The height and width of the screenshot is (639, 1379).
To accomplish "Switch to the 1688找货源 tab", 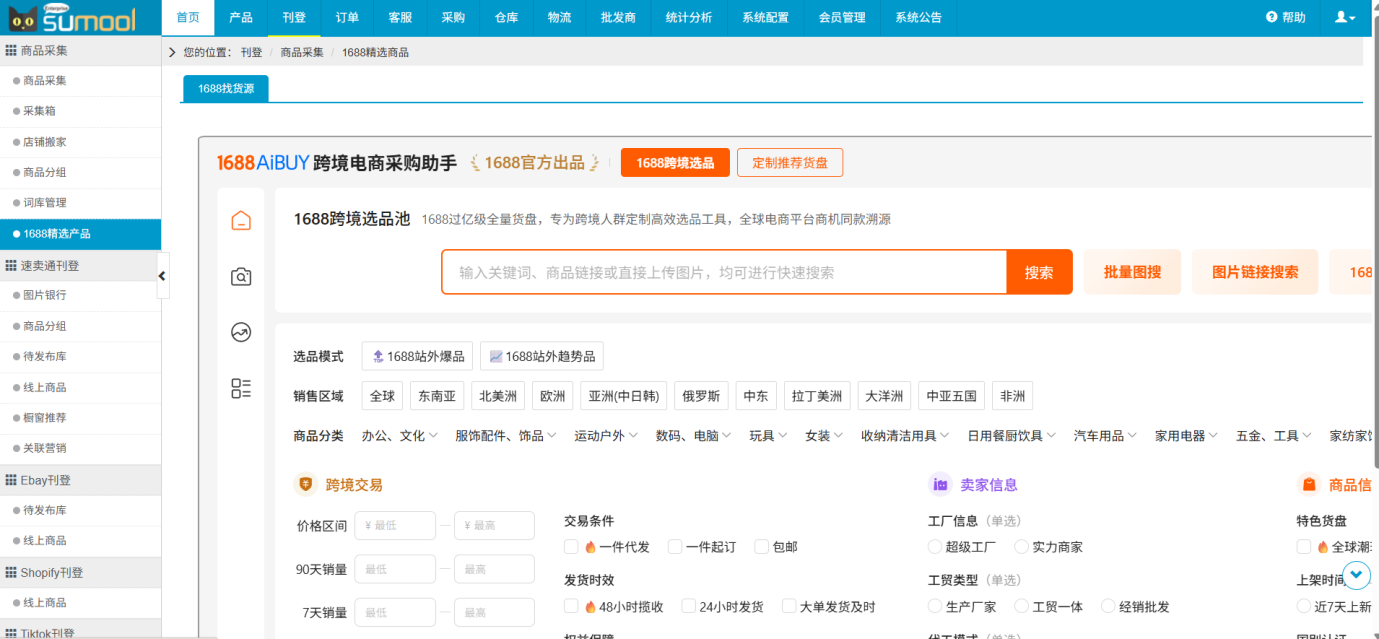I will pos(224,88).
